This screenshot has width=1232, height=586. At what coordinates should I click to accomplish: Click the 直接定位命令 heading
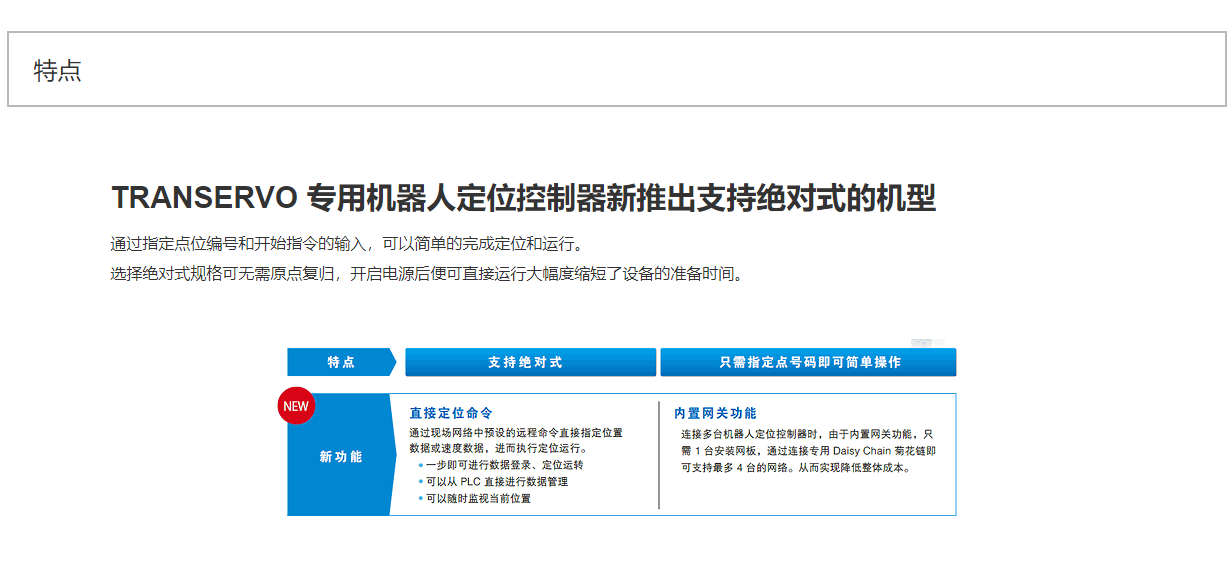451,413
